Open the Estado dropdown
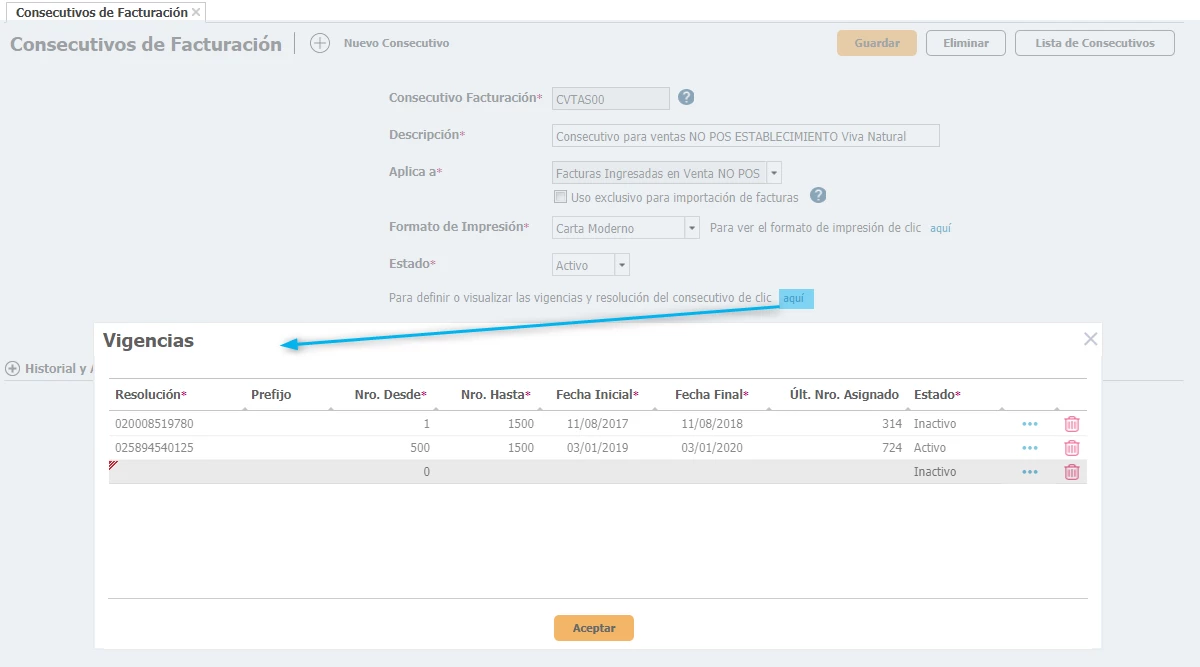This screenshot has width=1200, height=667. click(621, 266)
